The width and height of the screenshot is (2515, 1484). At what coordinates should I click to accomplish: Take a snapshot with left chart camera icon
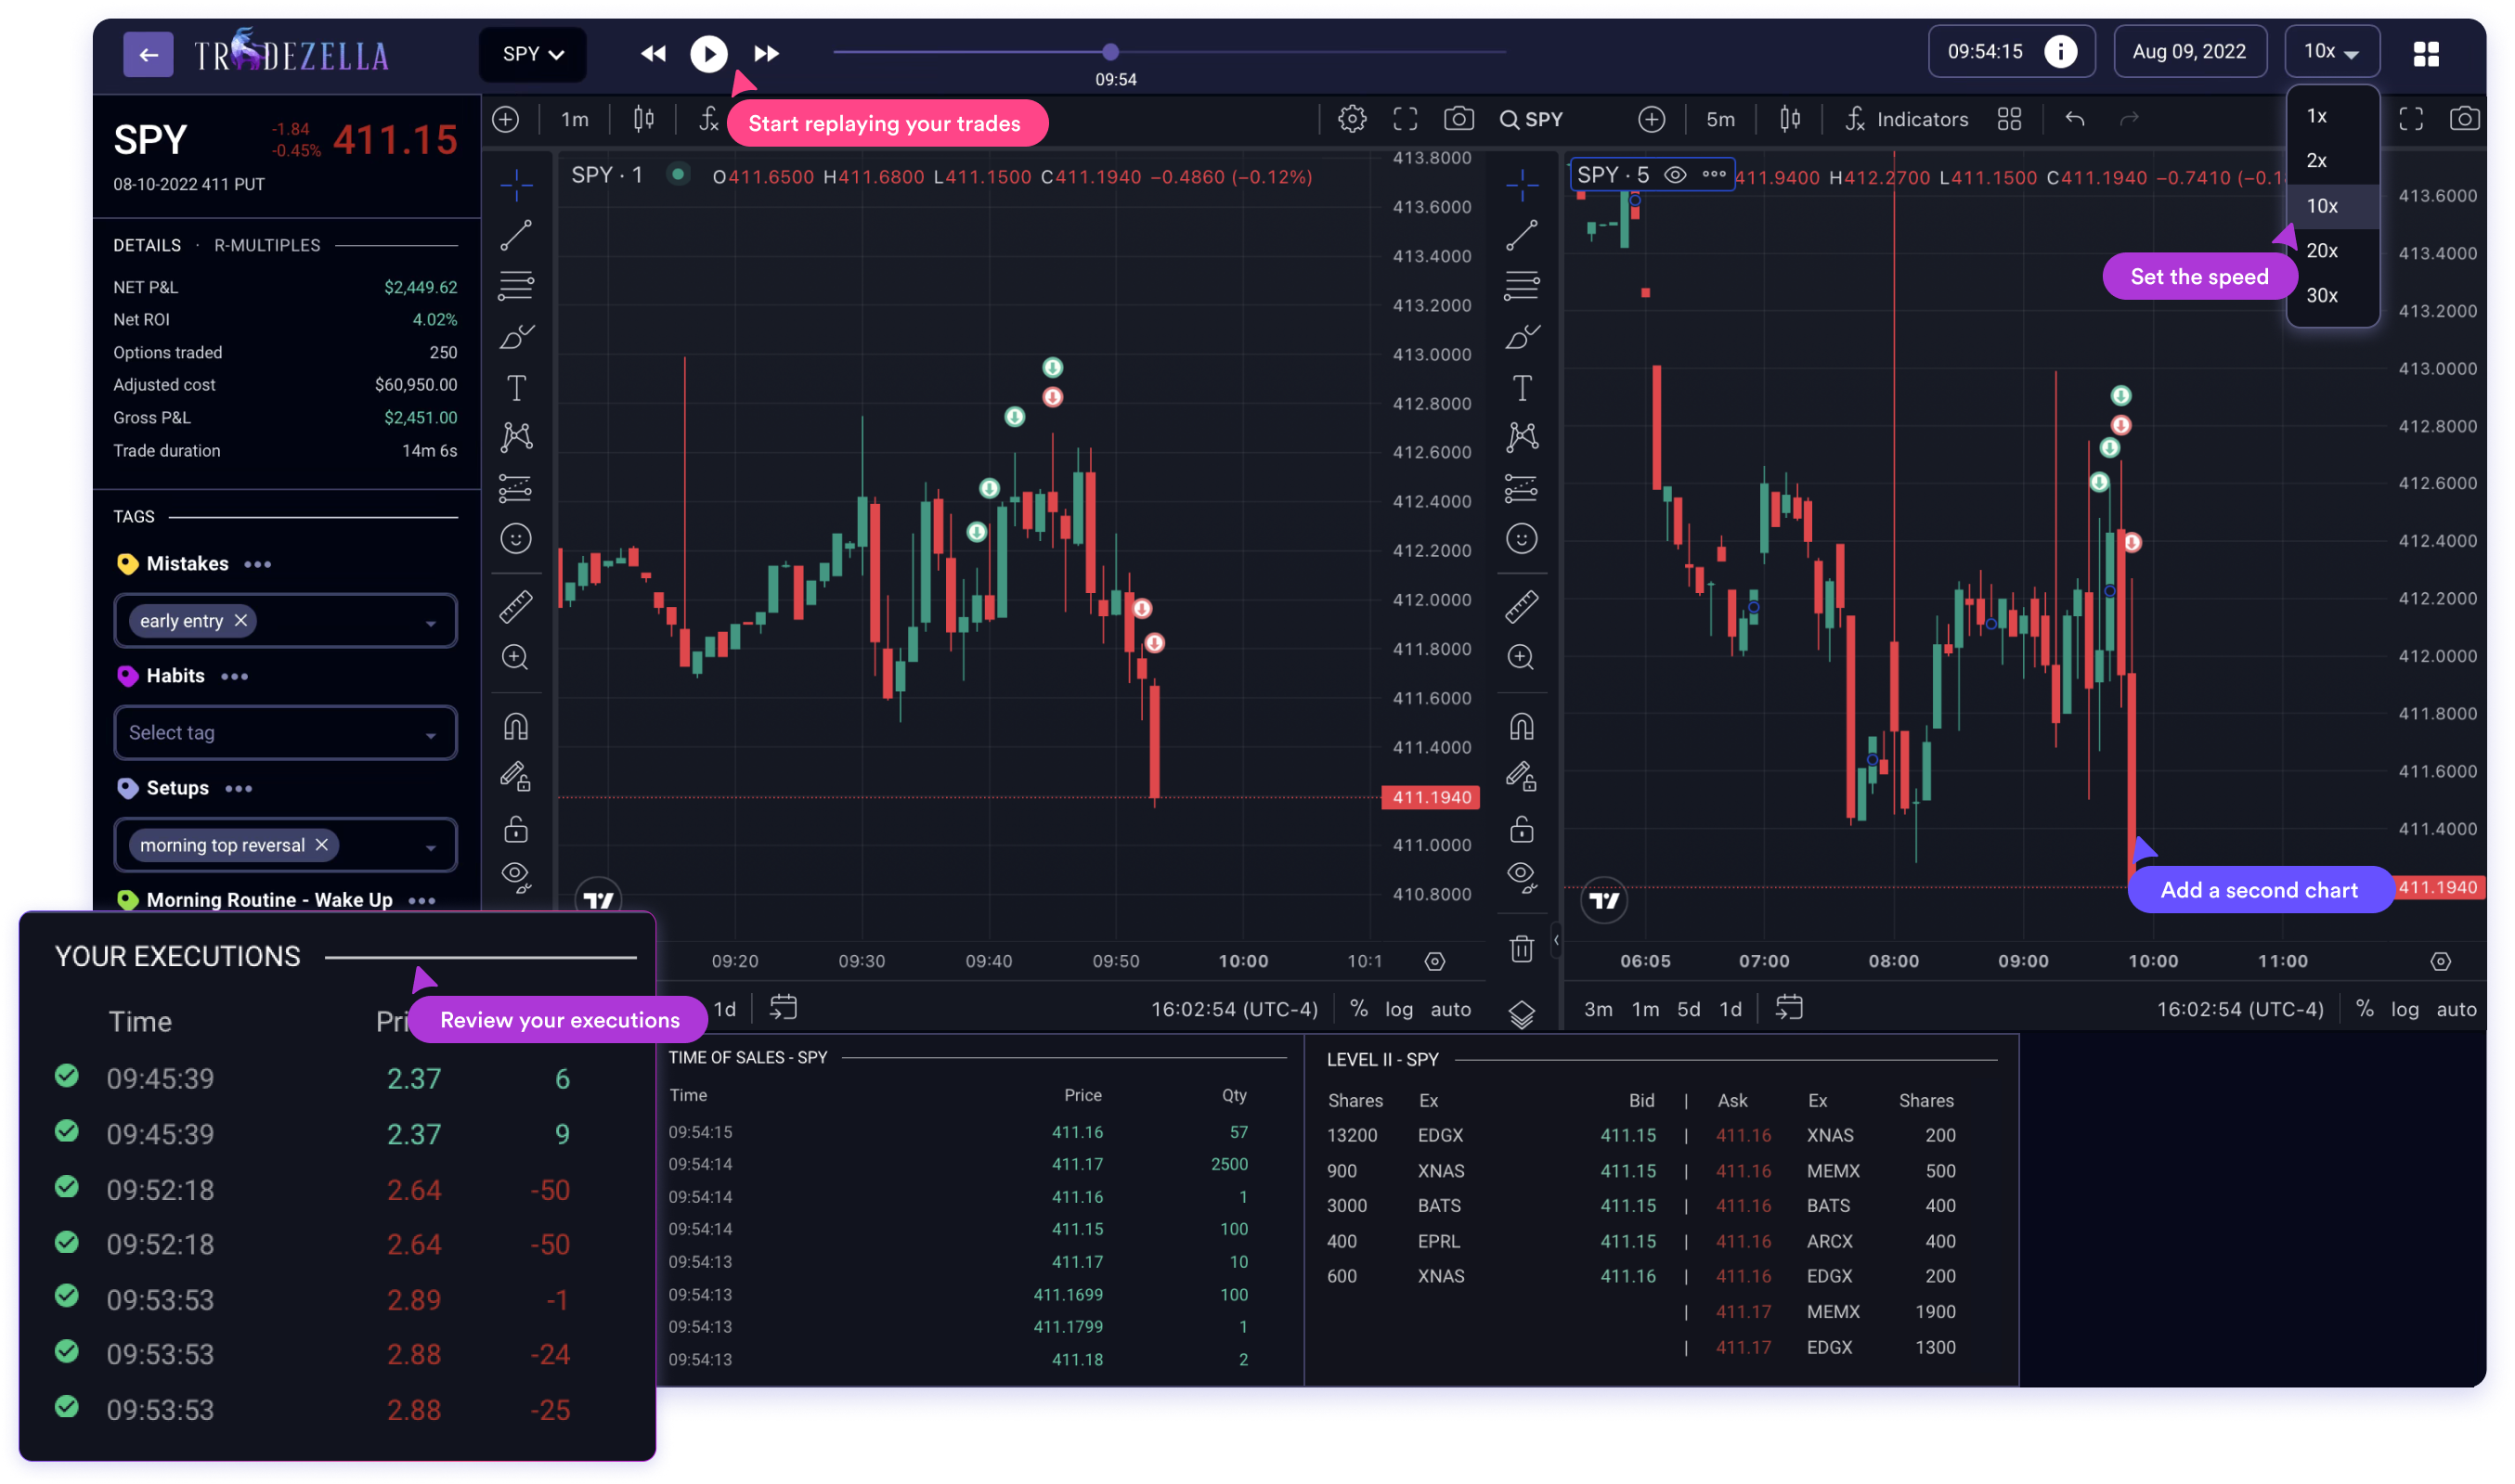(x=1458, y=120)
